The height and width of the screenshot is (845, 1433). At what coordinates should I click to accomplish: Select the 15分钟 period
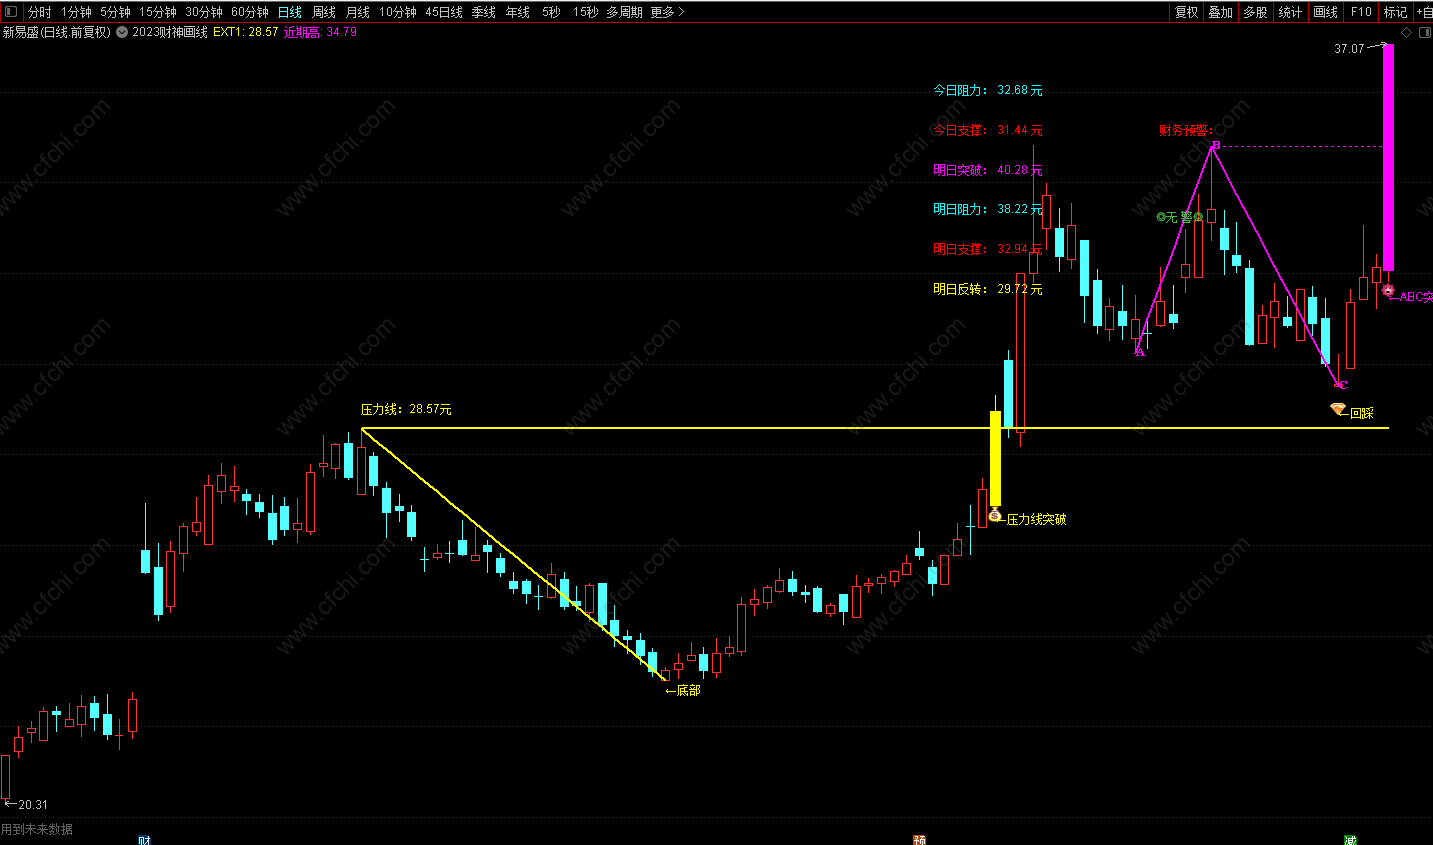pyautogui.click(x=158, y=12)
